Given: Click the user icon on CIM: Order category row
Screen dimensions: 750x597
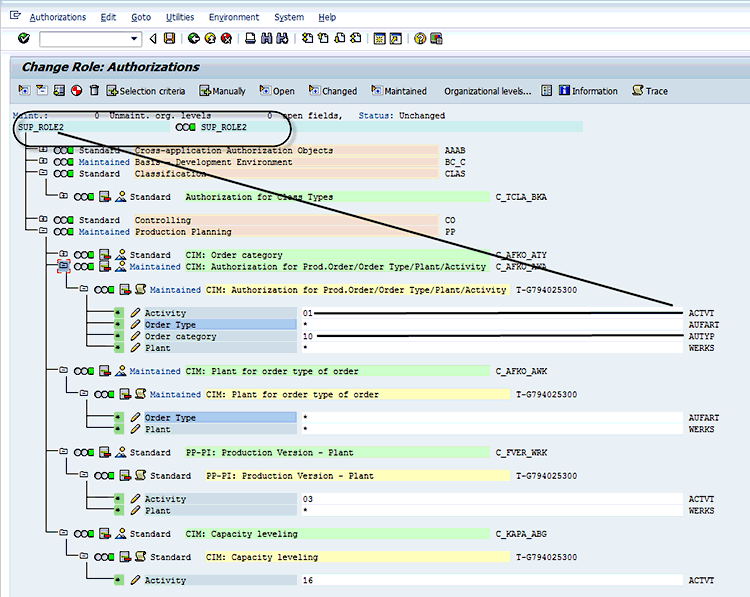Looking at the screenshot, I should pyautogui.click(x=121, y=254).
